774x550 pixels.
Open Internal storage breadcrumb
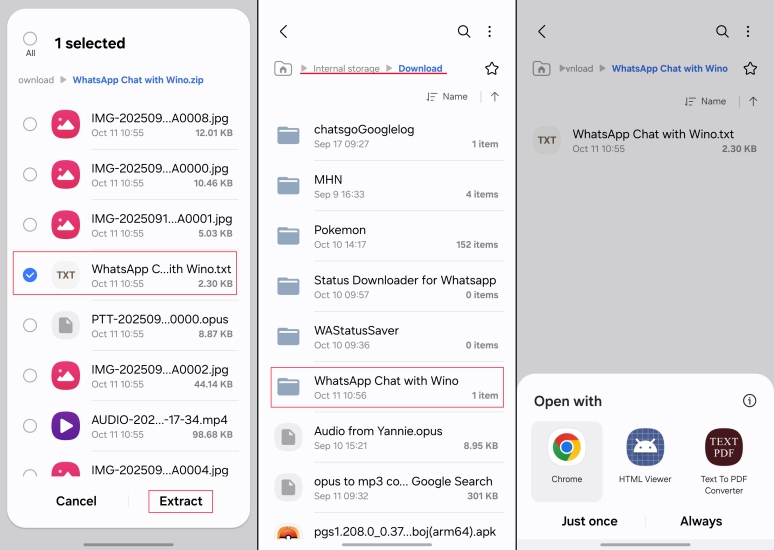coord(346,68)
